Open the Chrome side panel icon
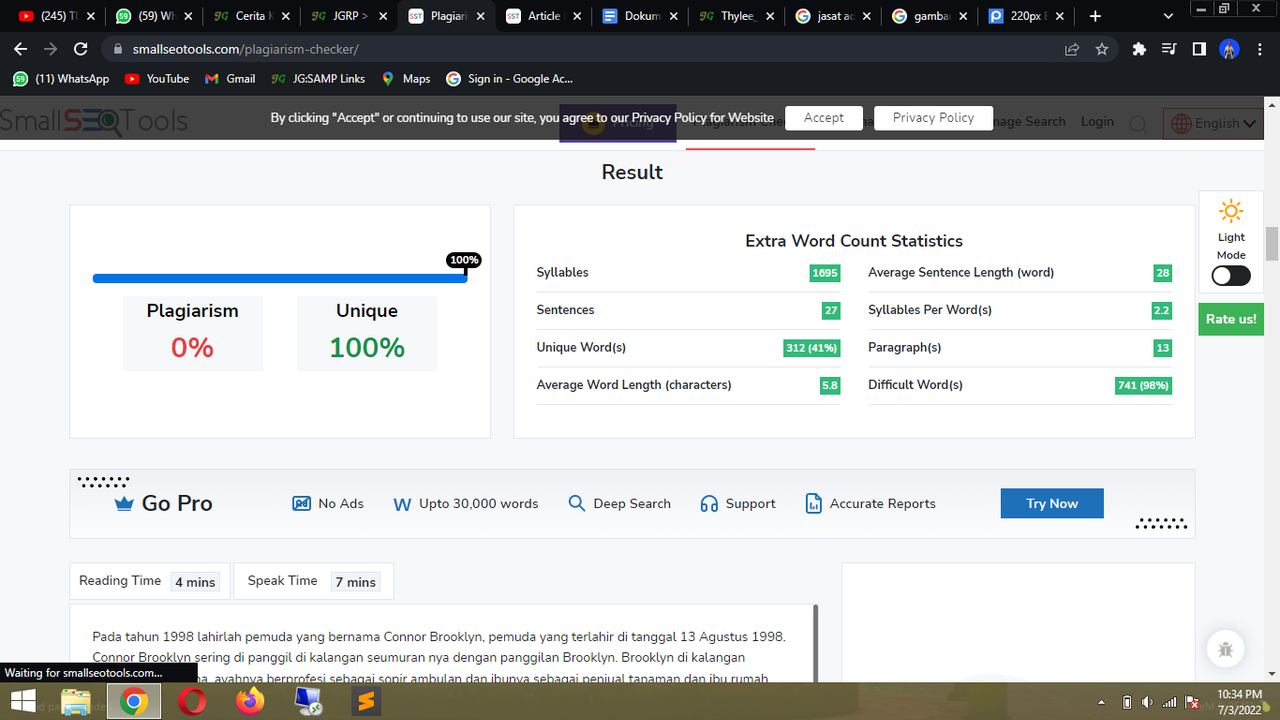Screen dimensions: 1280x720 [x=1199, y=49]
